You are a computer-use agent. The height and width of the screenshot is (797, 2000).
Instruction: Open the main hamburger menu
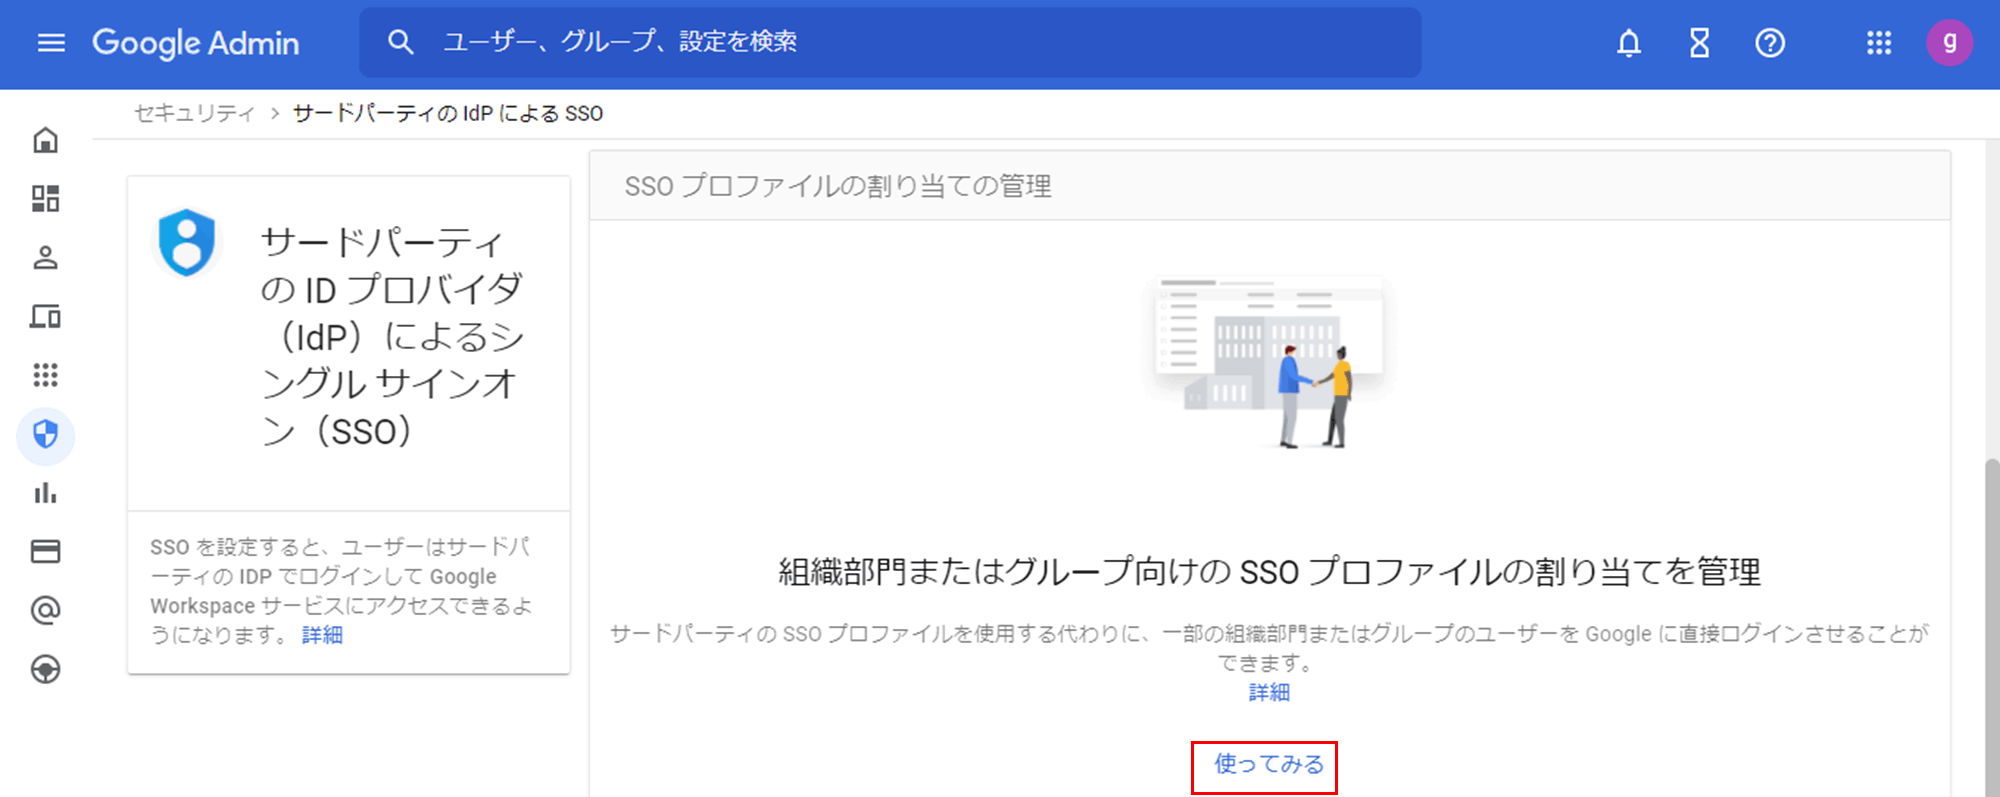51,43
